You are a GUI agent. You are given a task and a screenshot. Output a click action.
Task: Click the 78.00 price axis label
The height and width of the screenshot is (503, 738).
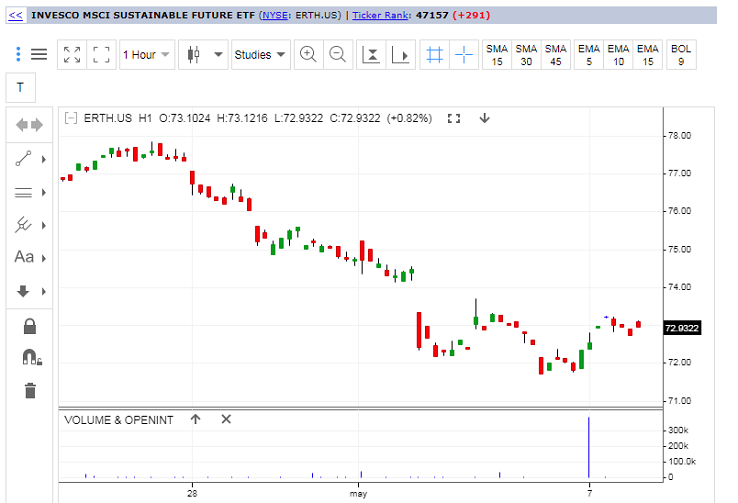(680, 136)
